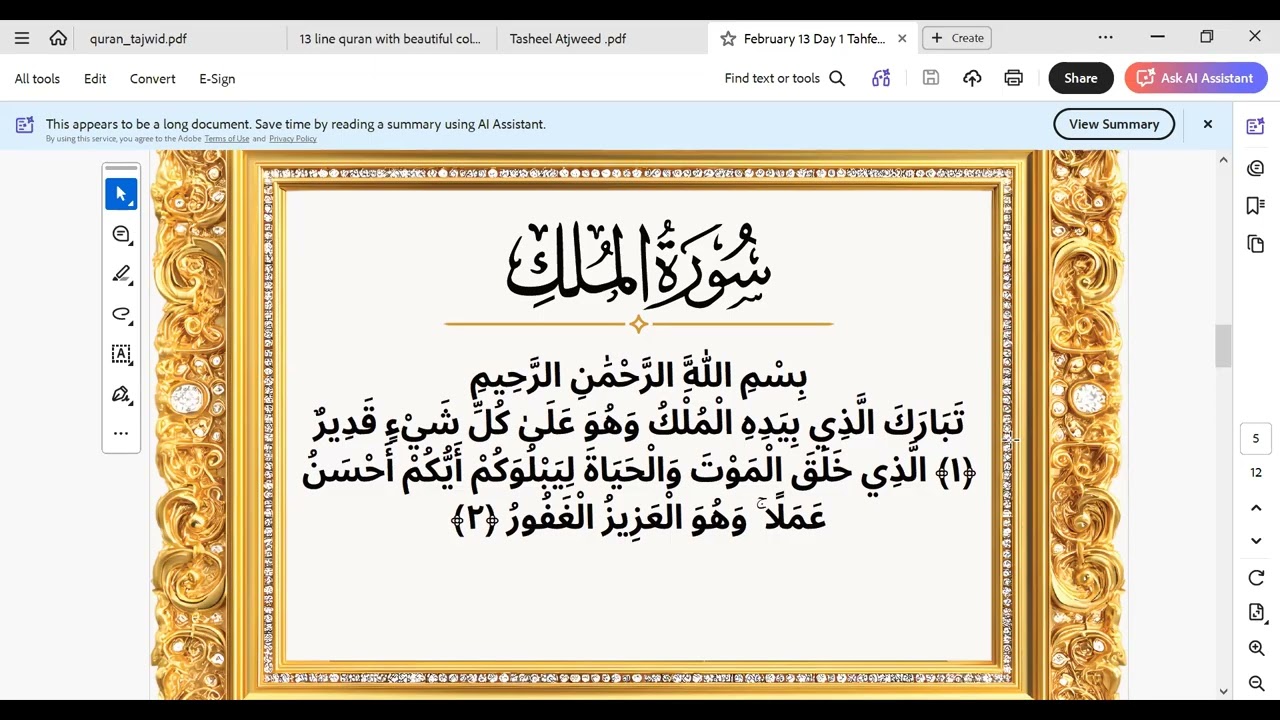Choose the Highlight pen tool
Image resolution: width=1280 pixels, height=720 pixels.
pos(121,274)
